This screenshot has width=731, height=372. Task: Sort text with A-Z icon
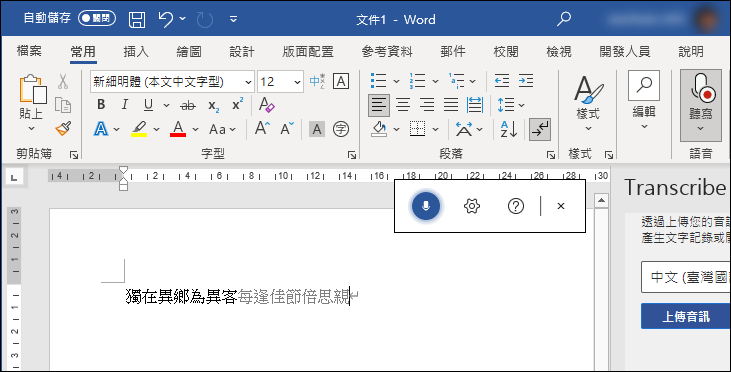pos(508,129)
